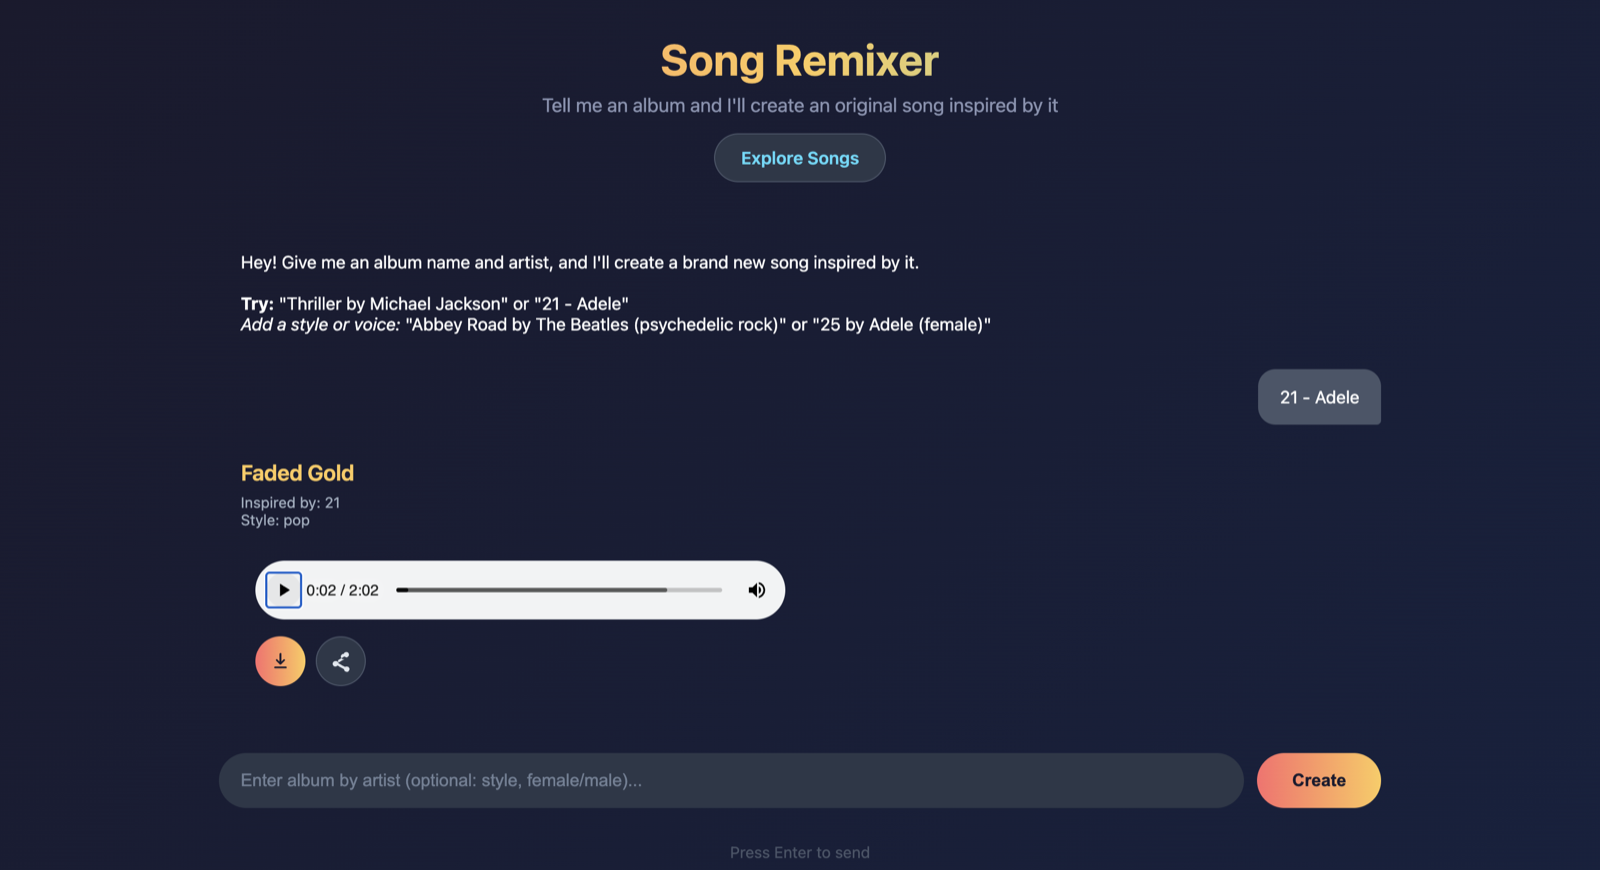Share the generated track
The width and height of the screenshot is (1600, 870).
[x=340, y=661]
